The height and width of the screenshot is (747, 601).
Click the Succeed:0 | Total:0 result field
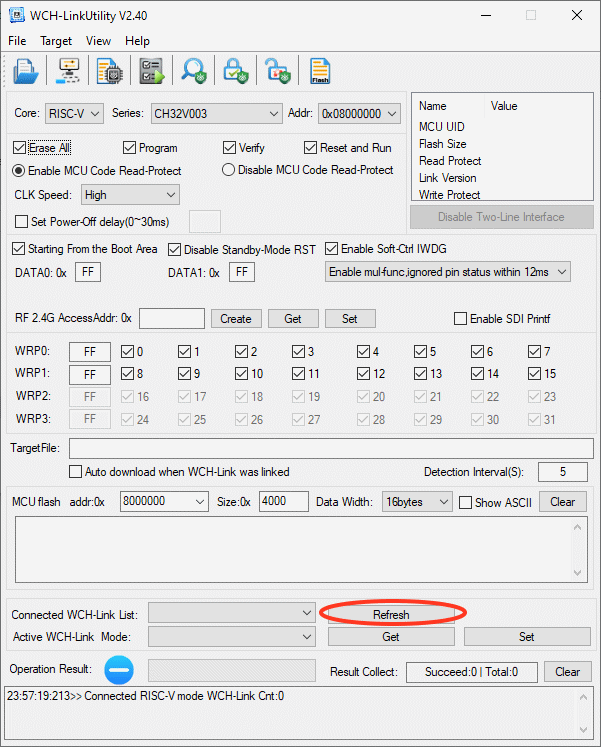pyautogui.click(x=472, y=672)
